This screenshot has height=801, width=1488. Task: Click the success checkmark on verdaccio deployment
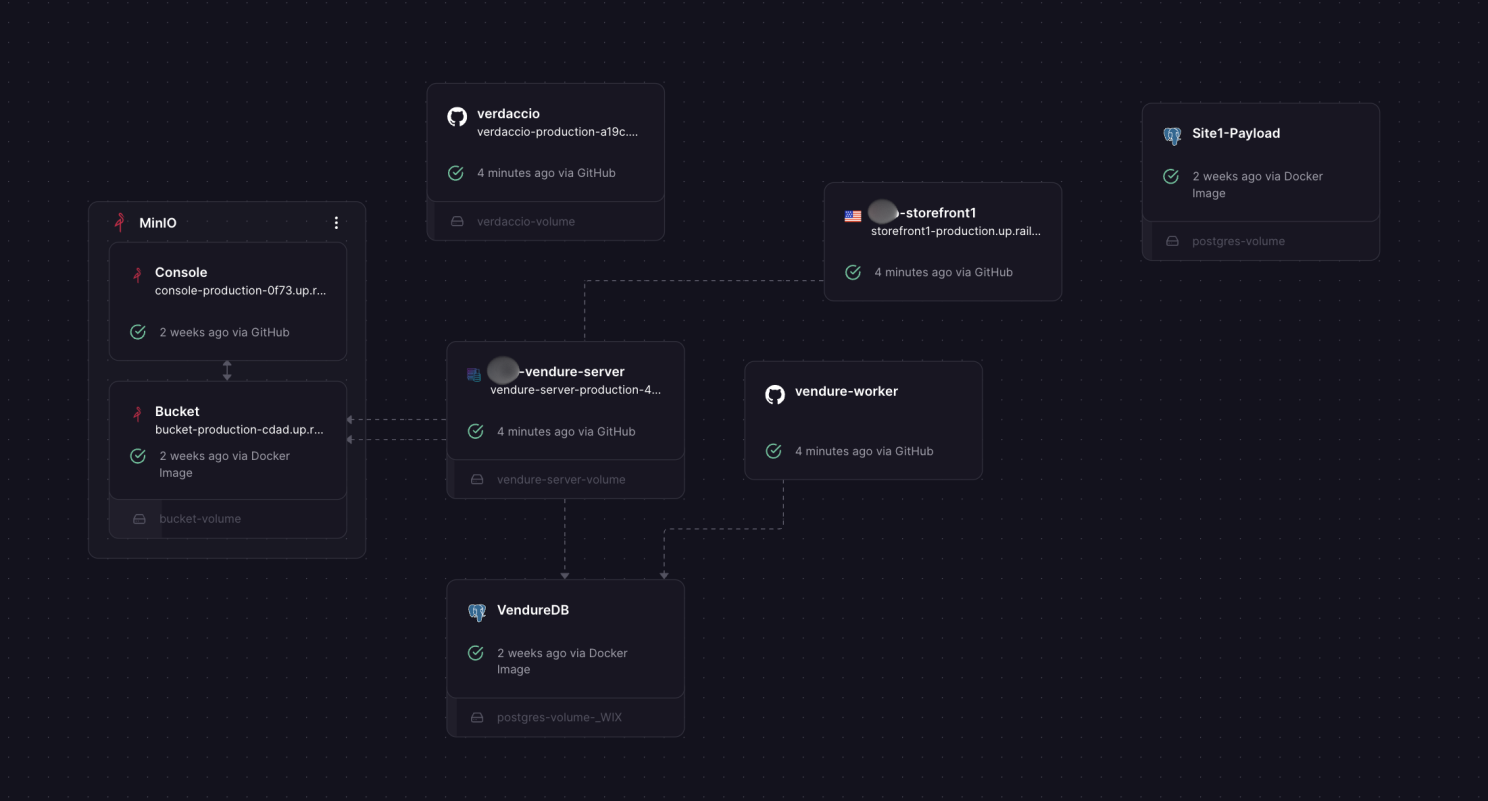(456, 173)
